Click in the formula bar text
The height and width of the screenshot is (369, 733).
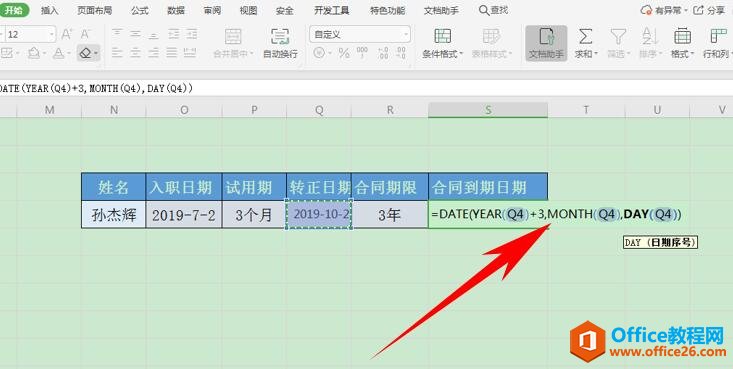click(x=96, y=88)
